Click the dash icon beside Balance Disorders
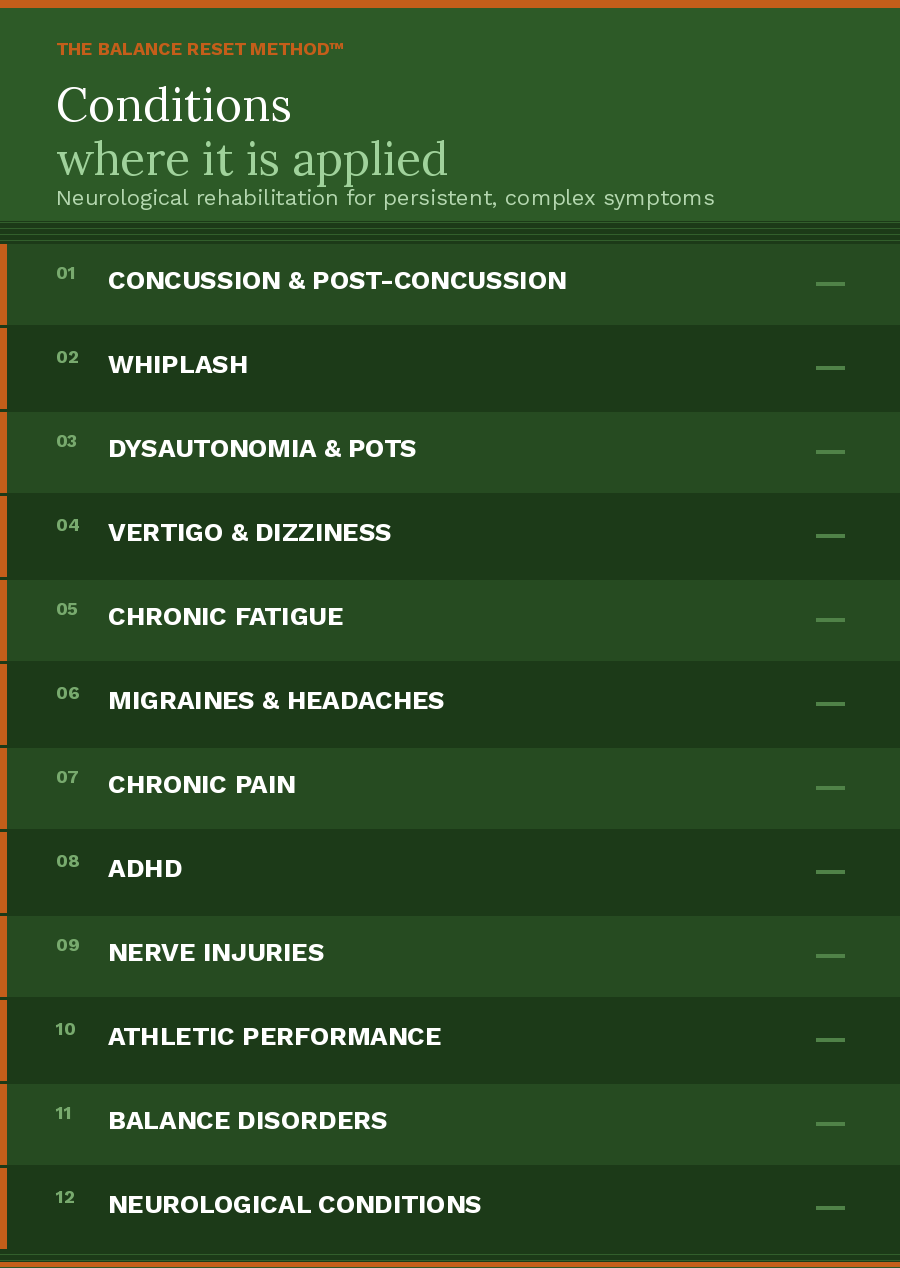900x1268 pixels. [830, 1124]
